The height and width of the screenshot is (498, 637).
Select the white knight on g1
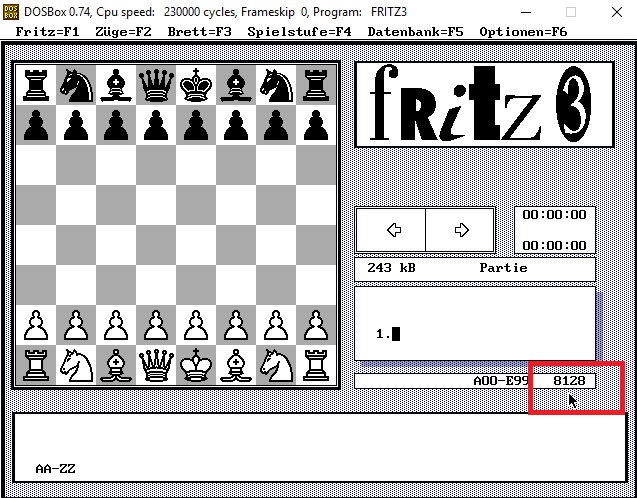point(276,365)
